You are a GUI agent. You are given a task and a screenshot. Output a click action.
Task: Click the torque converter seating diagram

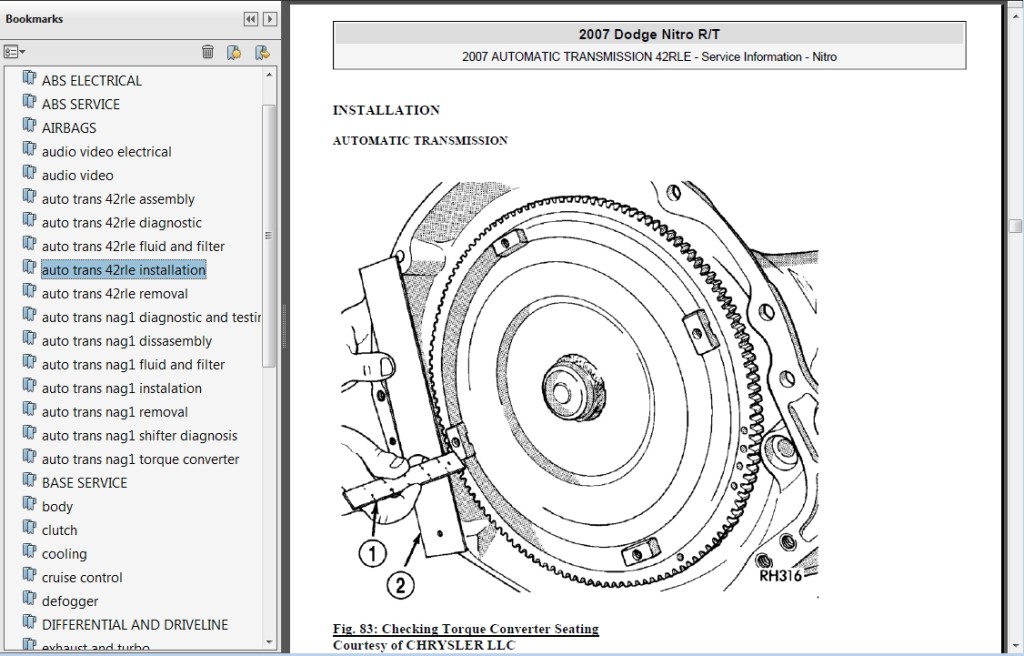tap(580, 389)
